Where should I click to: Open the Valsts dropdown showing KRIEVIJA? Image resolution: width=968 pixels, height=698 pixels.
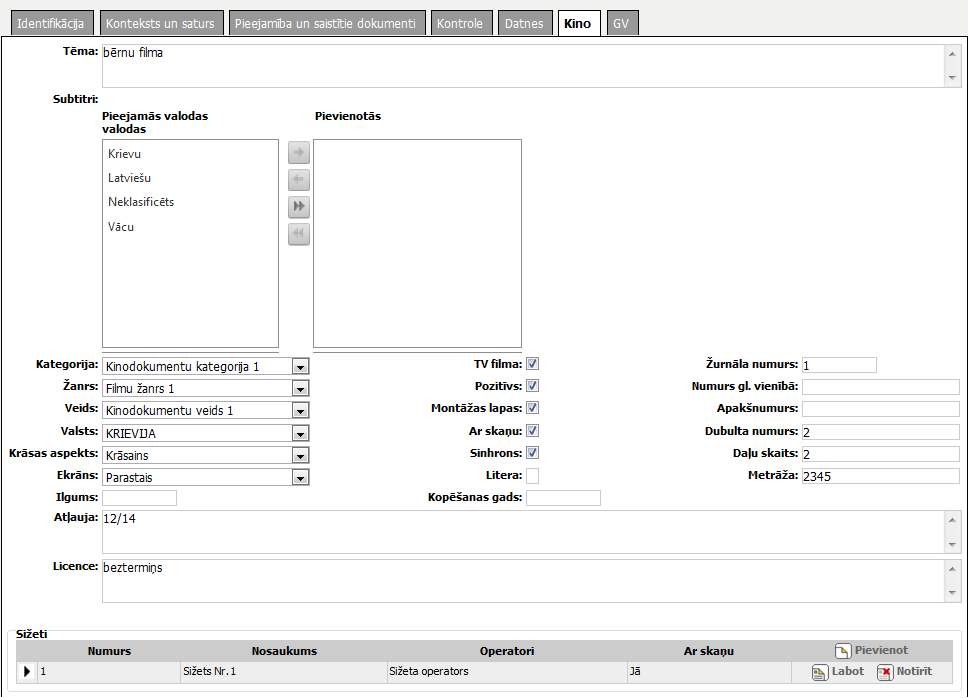coord(300,433)
